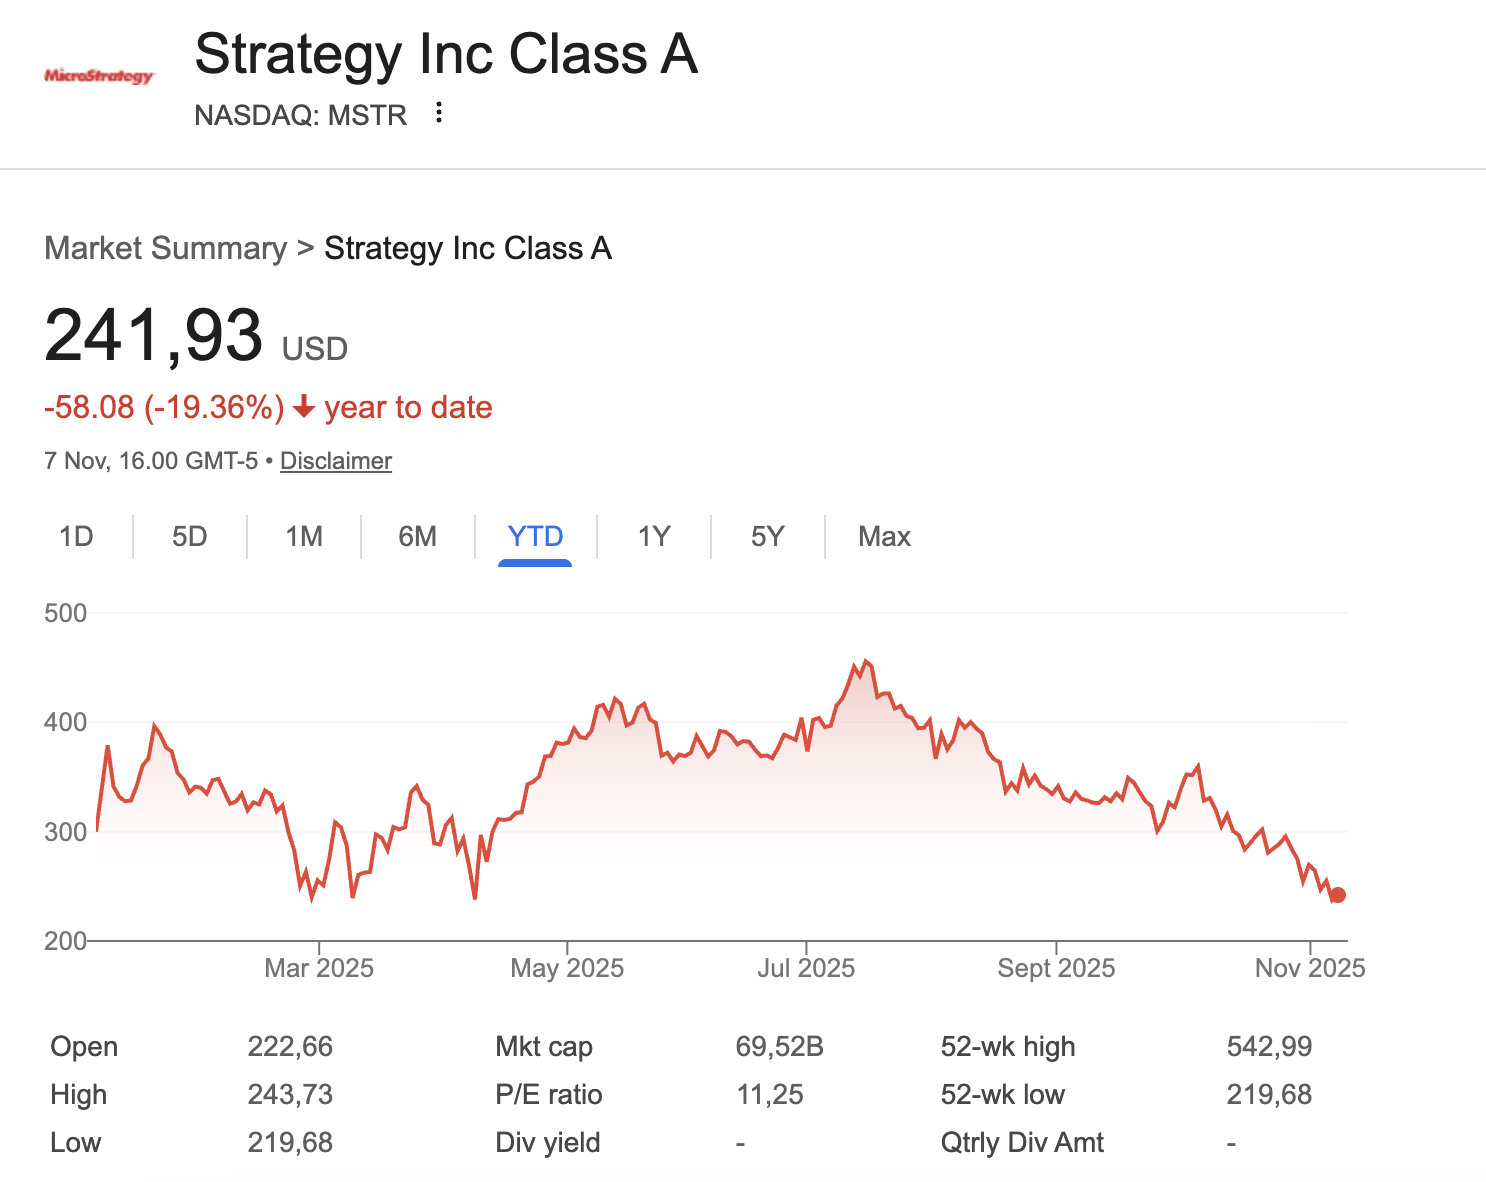Click the Strategy Inc Class A title

pos(446,54)
